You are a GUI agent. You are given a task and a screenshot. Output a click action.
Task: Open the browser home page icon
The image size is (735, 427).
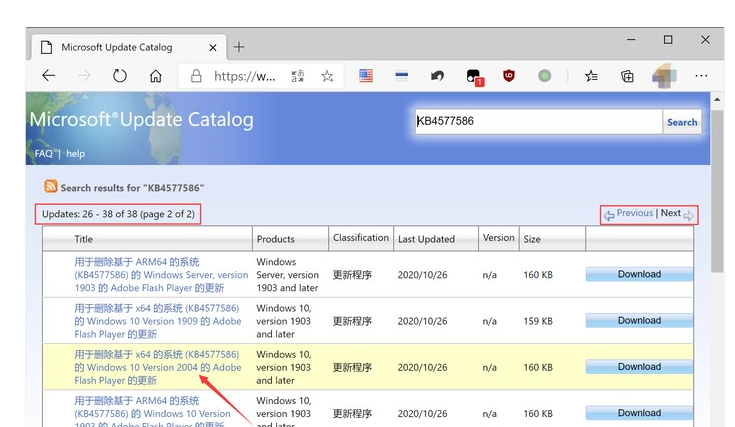pos(156,75)
